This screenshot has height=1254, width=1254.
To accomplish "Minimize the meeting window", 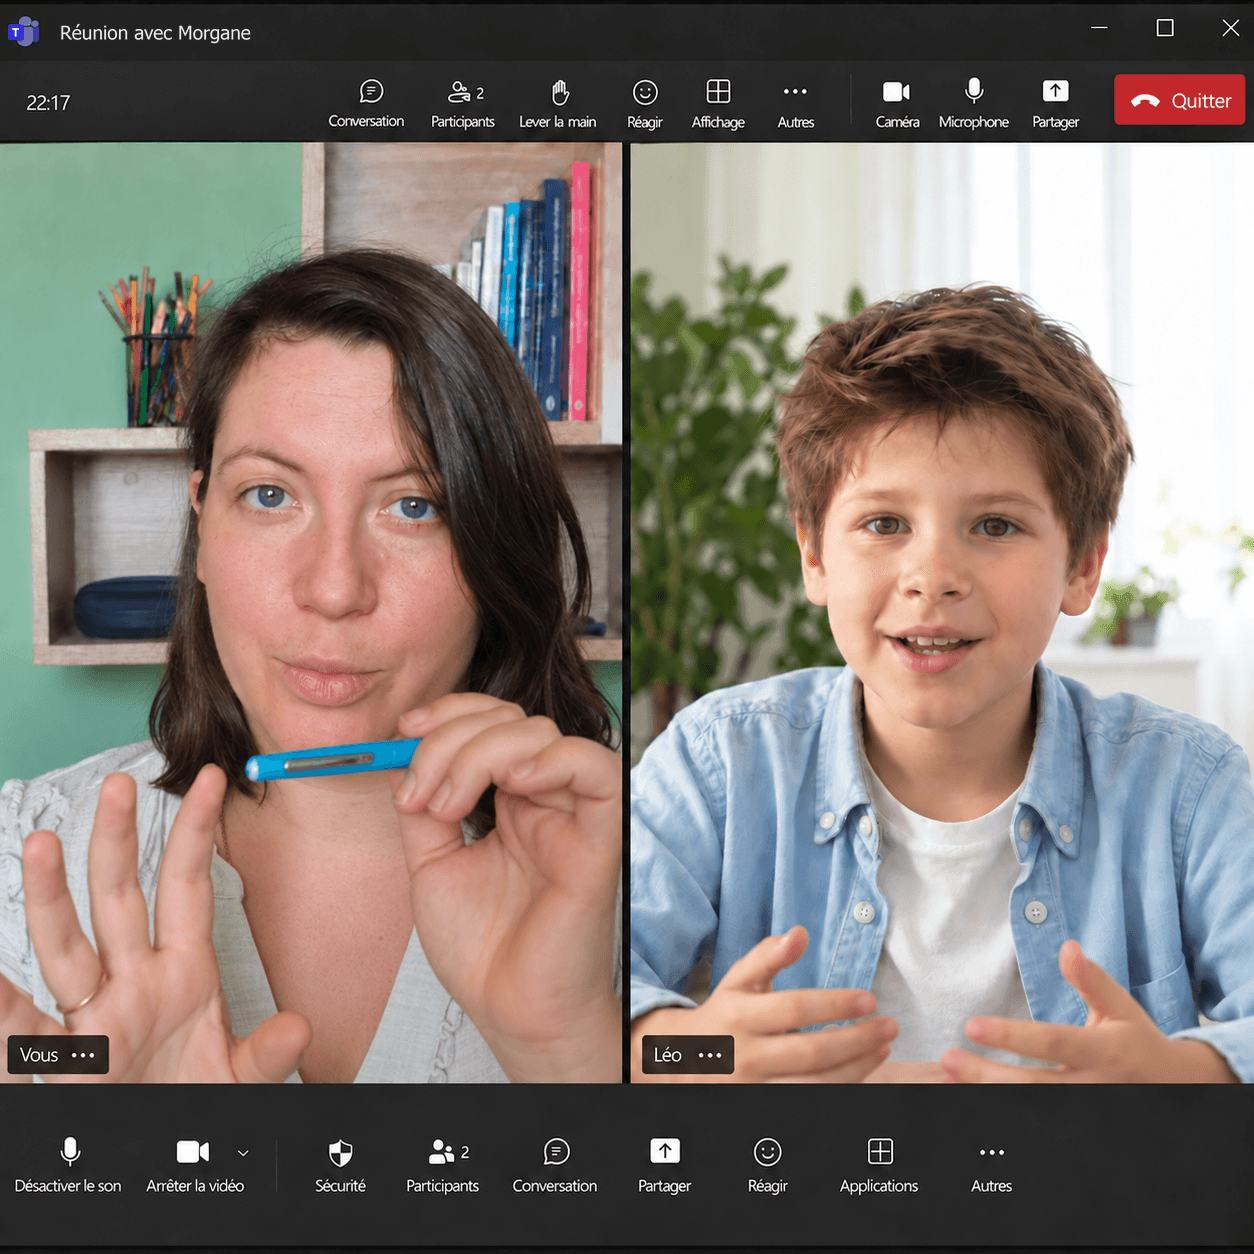I will (x=1100, y=28).
